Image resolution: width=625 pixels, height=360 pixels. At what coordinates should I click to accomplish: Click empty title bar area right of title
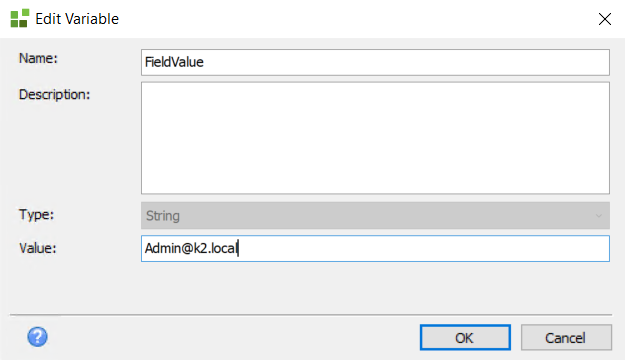359,19
